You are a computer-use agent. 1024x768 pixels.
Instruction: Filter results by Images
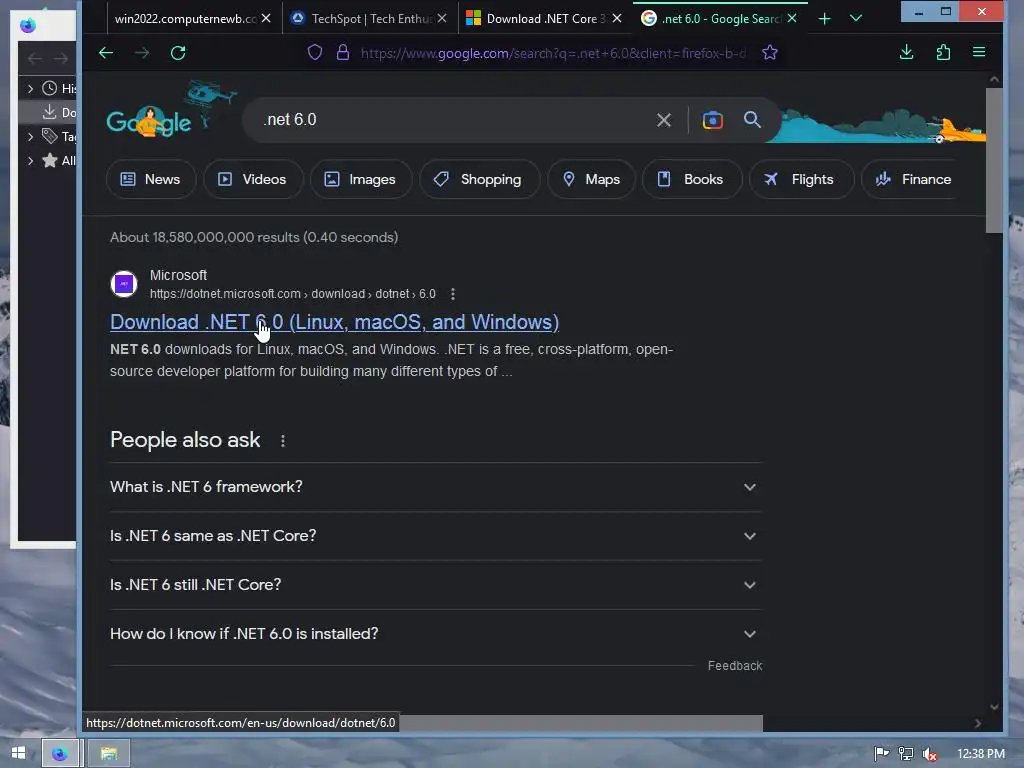coord(360,180)
